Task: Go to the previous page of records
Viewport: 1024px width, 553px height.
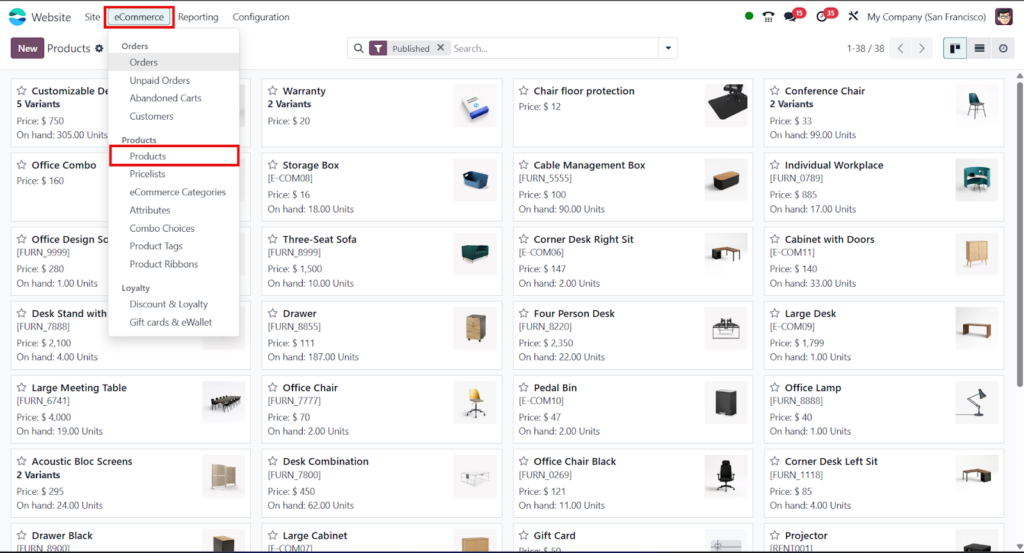Action: pos(901,48)
